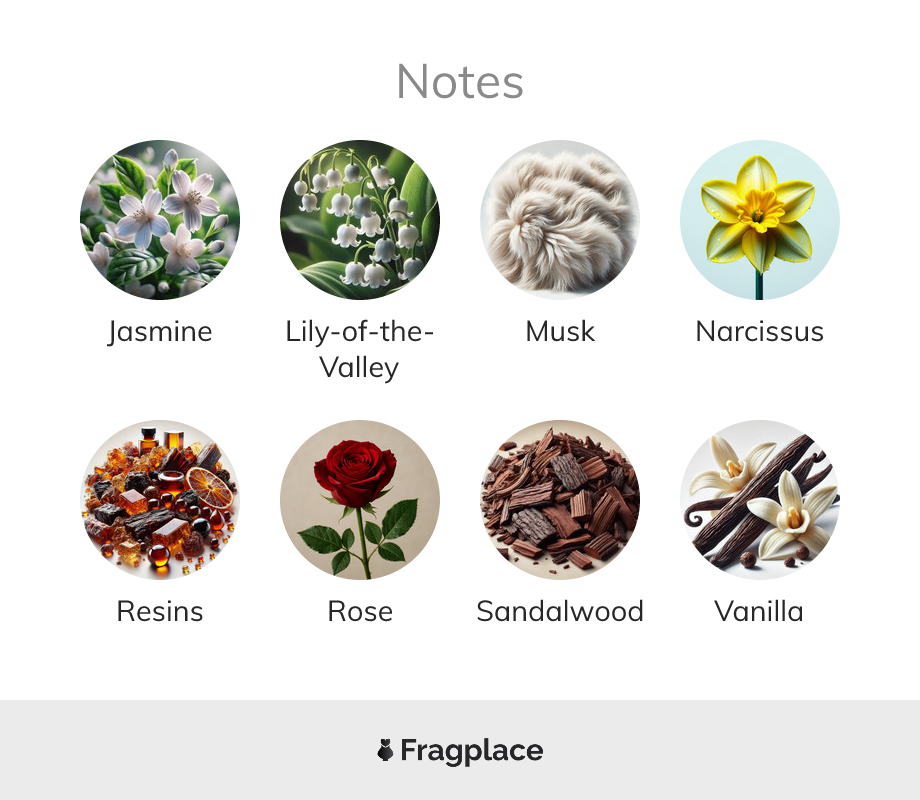920x800 pixels.
Task: Click the Jasmine label
Action: 160,332
